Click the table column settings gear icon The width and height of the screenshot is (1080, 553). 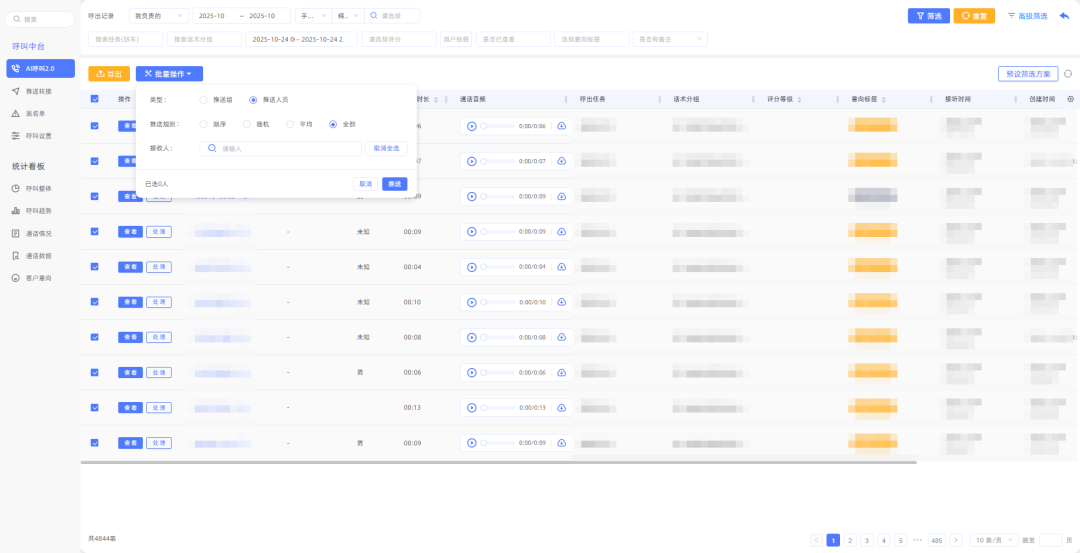[1071, 99]
